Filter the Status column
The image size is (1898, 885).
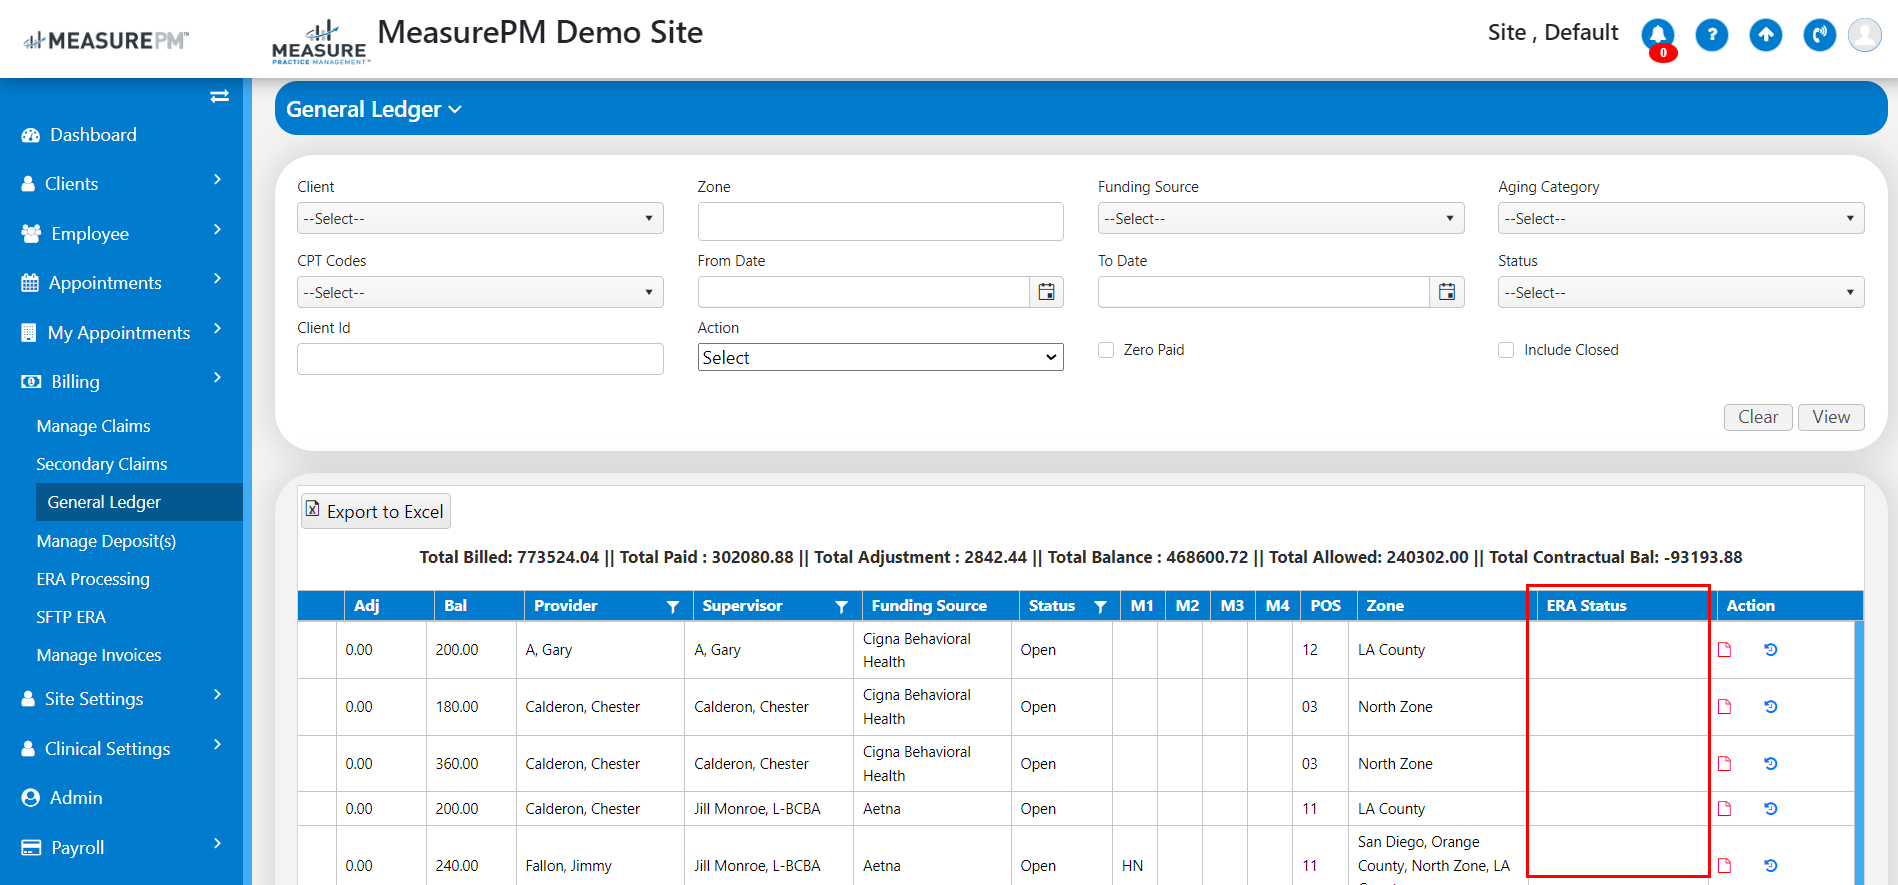click(1101, 606)
